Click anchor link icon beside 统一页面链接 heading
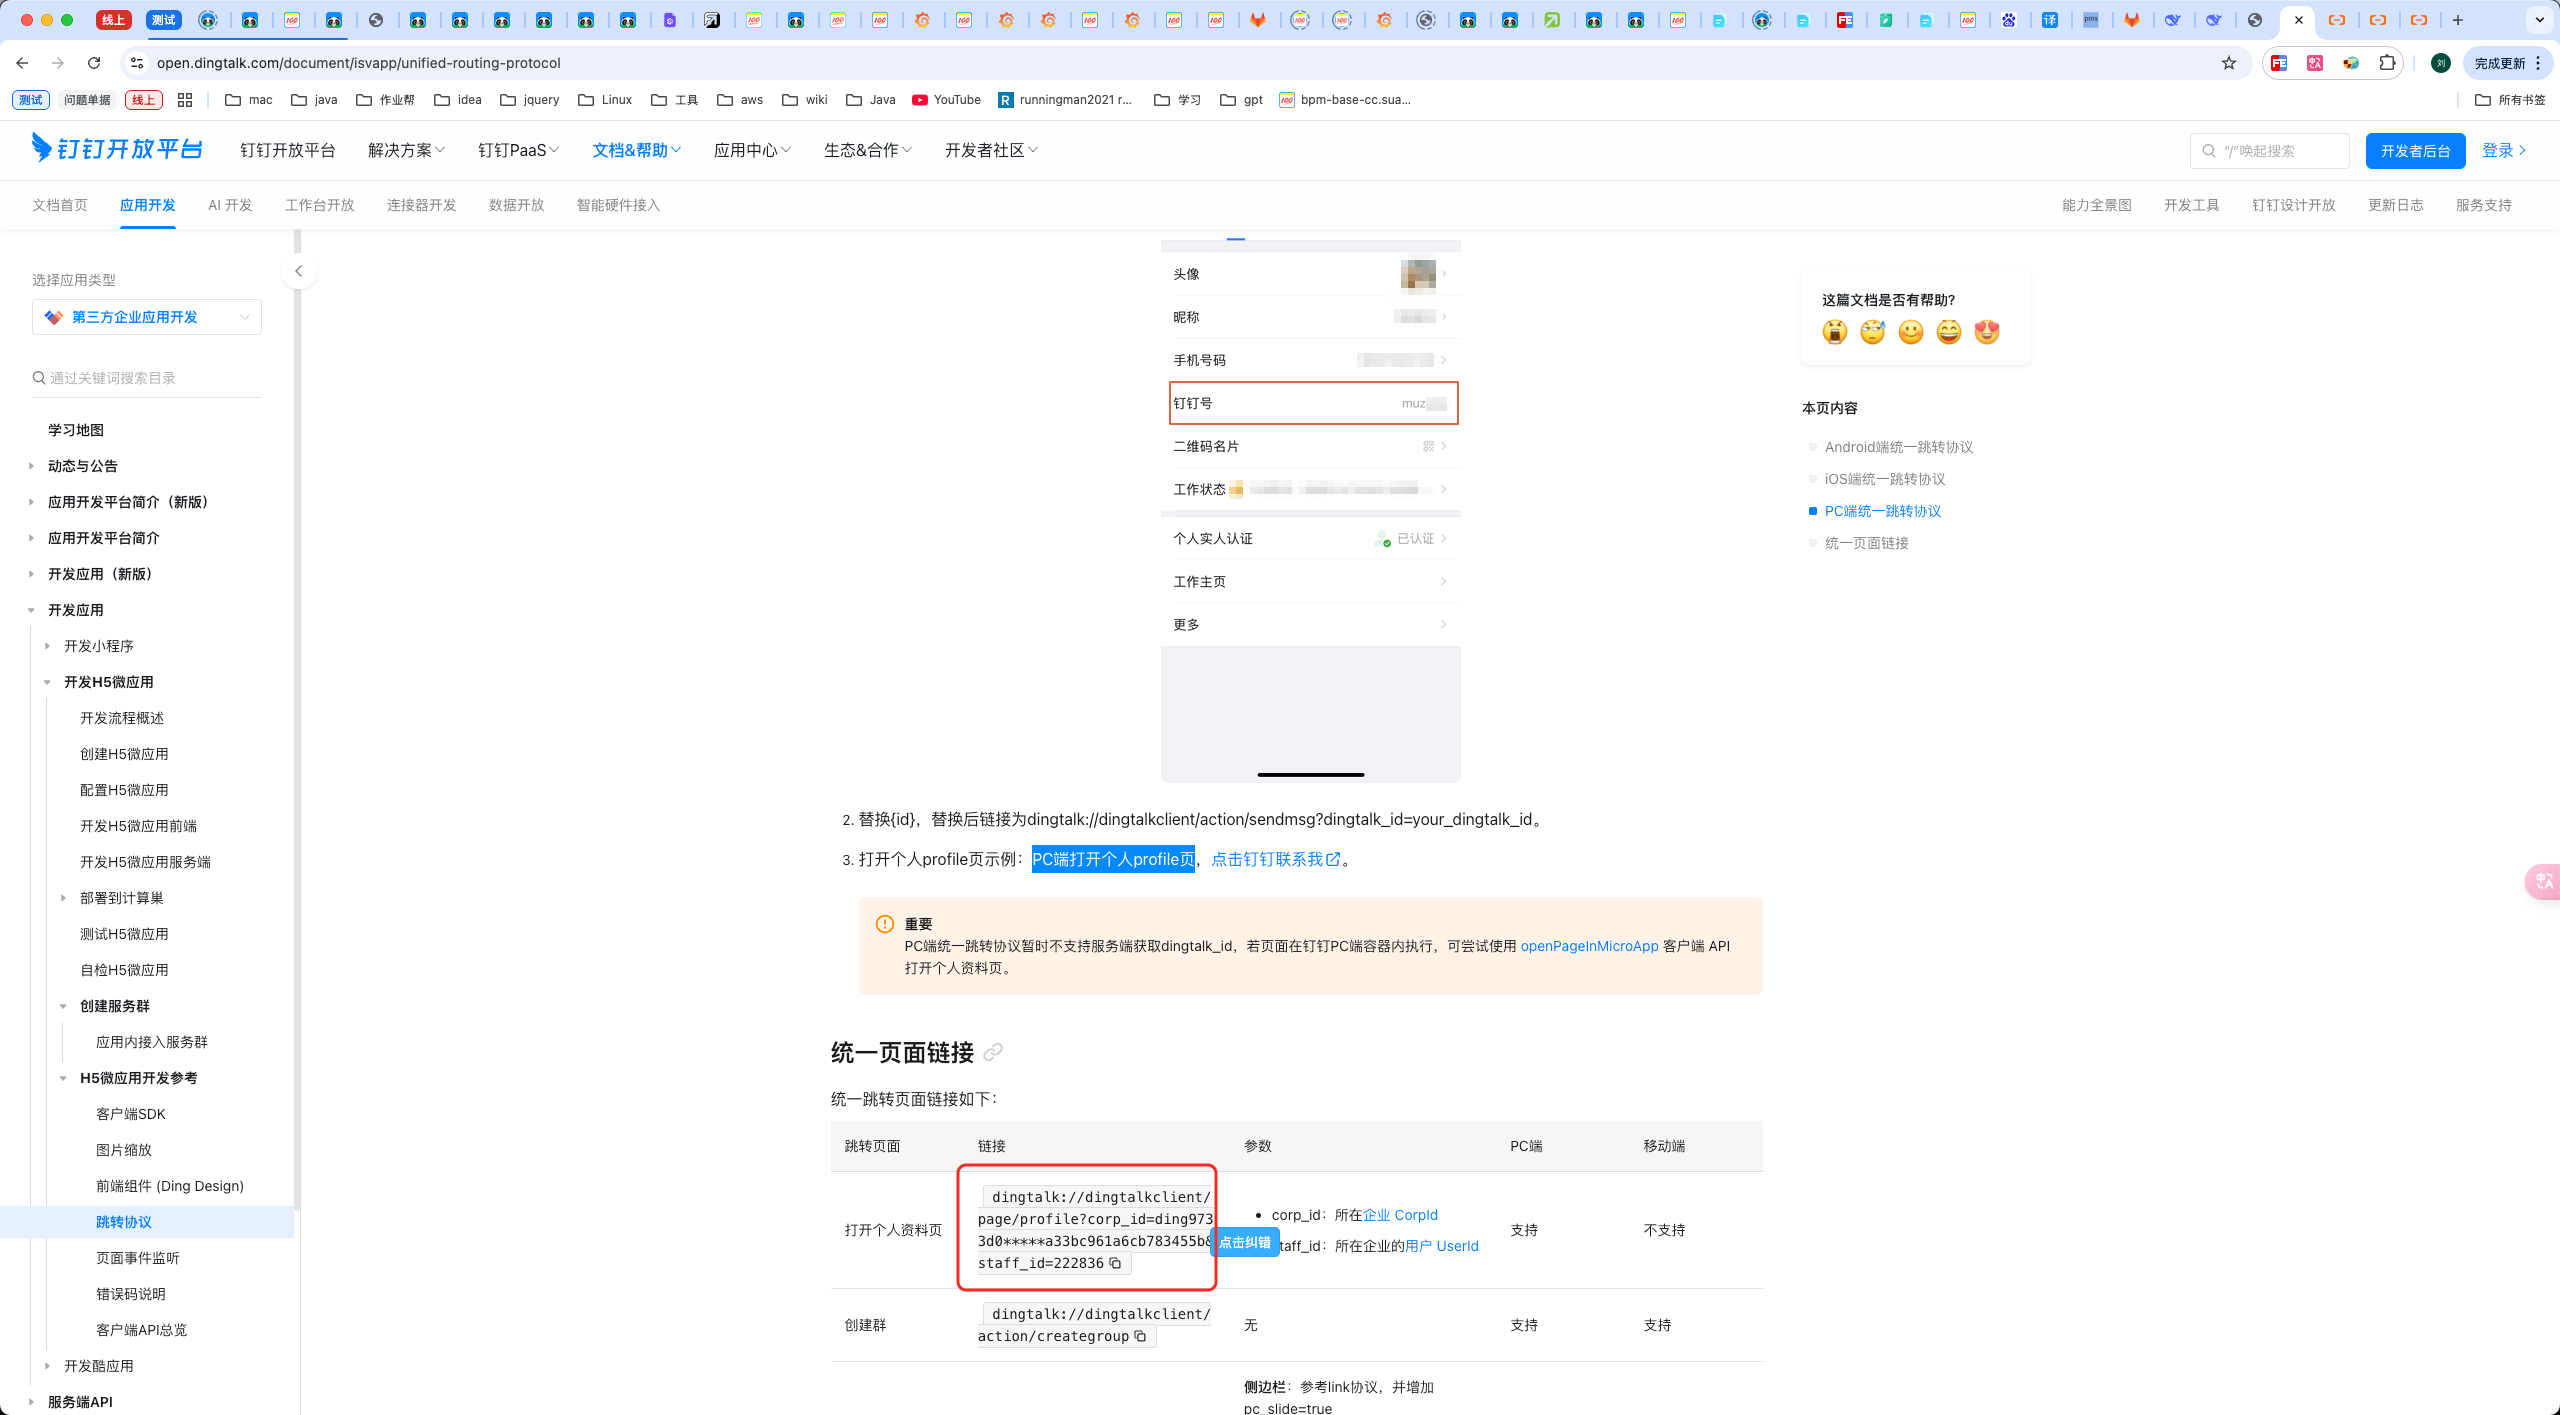This screenshot has height=1415, width=2560. [992, 1052]
